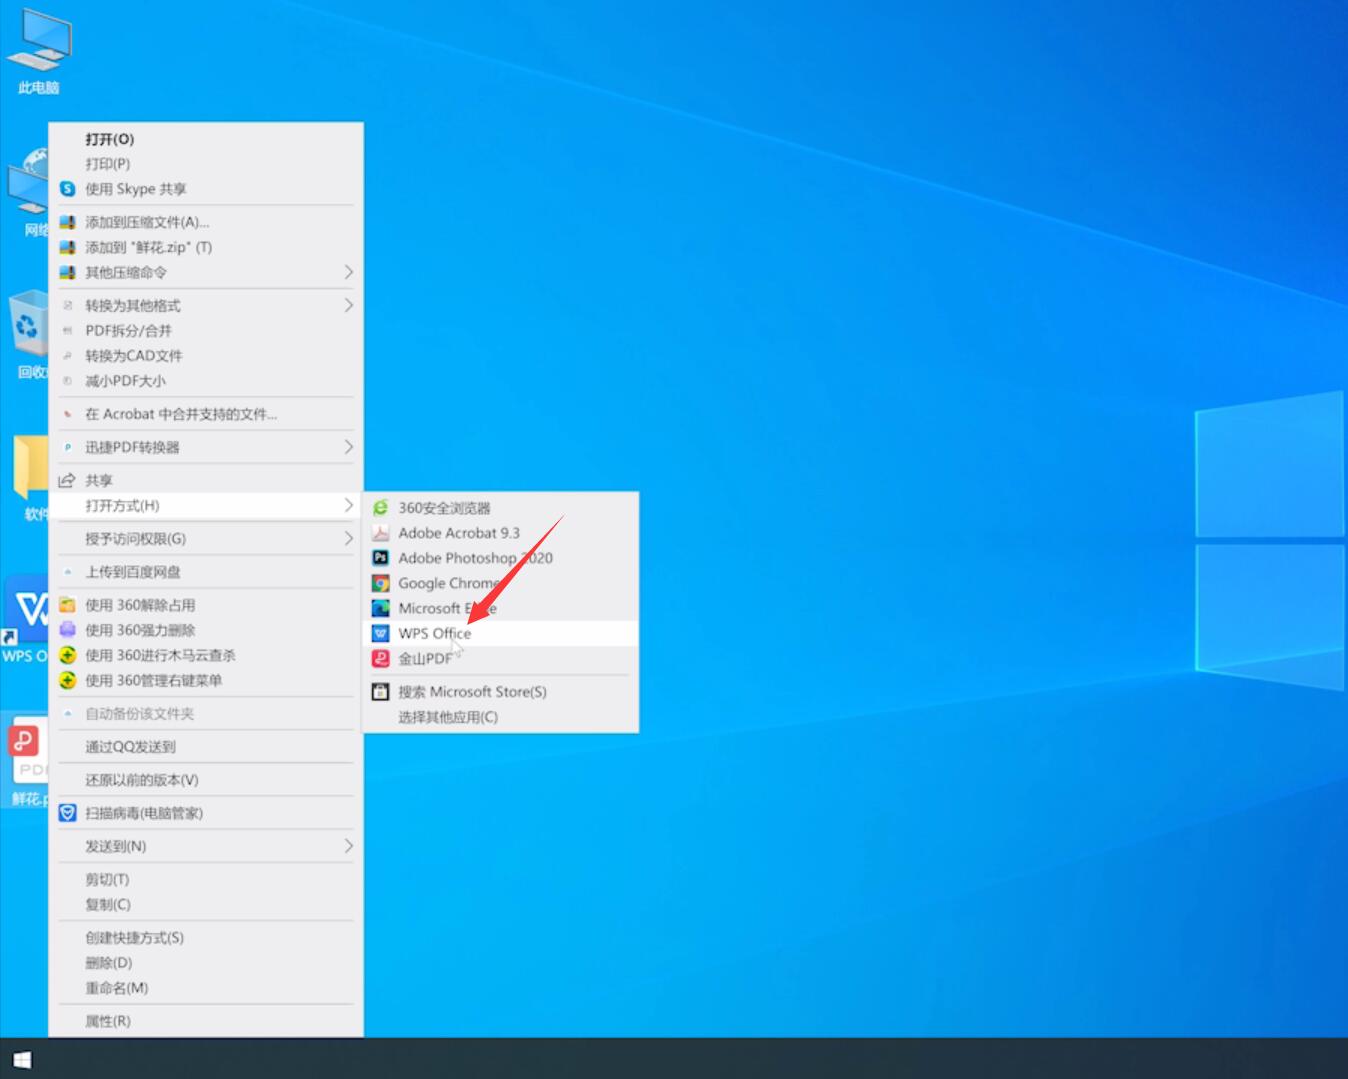Select 添加到压缩文件(A)... entry

pos(206,222)
